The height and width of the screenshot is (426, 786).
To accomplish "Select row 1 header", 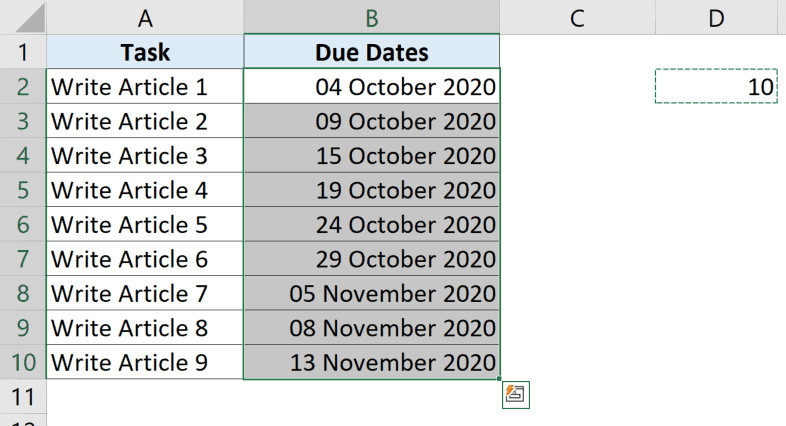I will pos(23,52).
